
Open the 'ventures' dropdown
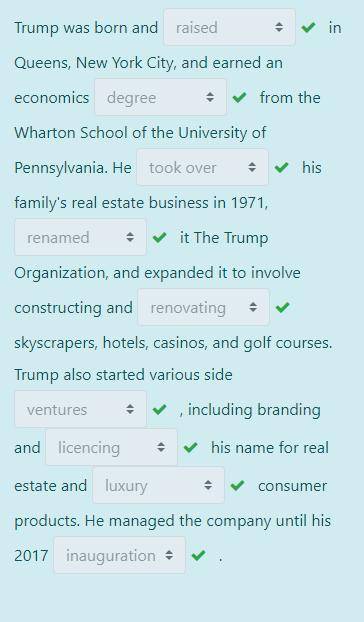[80, 409]
